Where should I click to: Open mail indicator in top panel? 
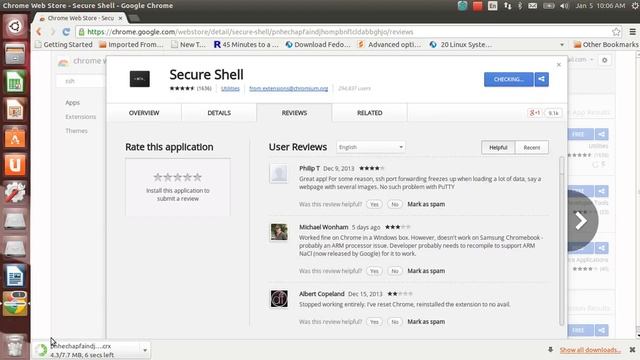point(533,6)
